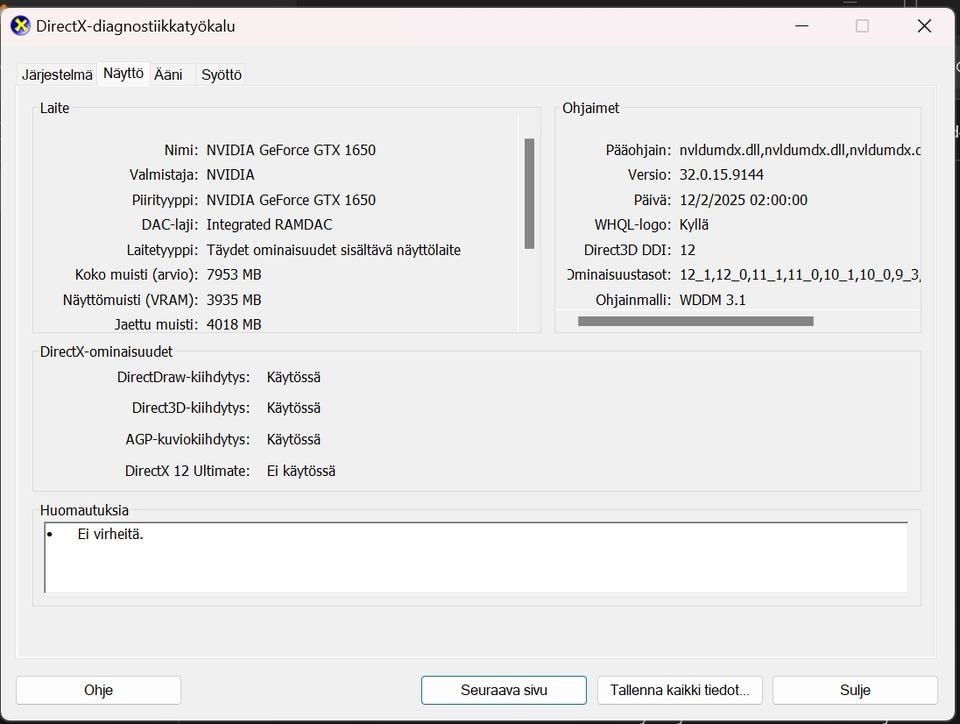
Task: Click the Valmistaja value NVIDIA
Action: pos(230,175)
